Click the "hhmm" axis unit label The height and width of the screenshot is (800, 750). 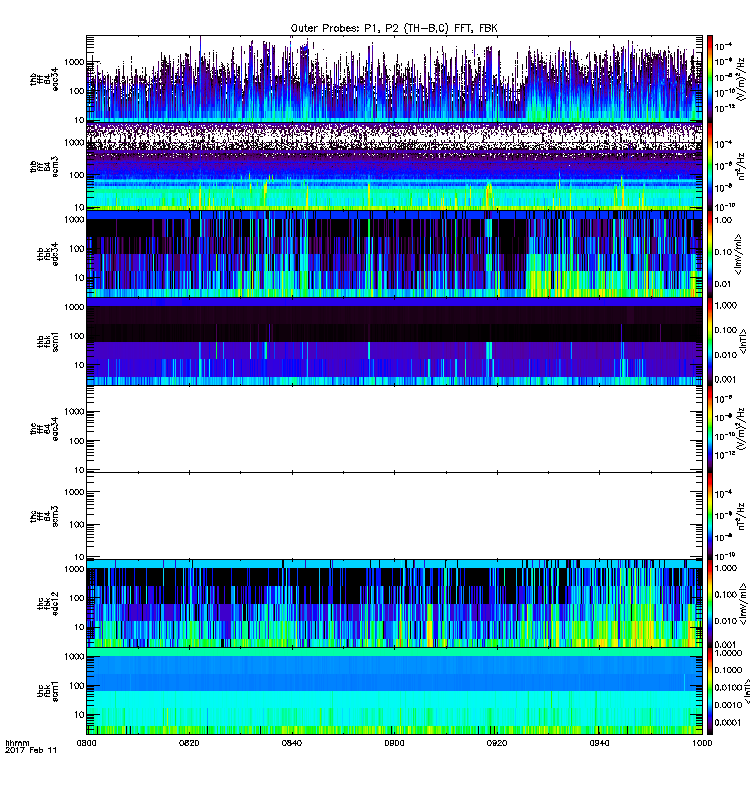click(x=17, y=743)
